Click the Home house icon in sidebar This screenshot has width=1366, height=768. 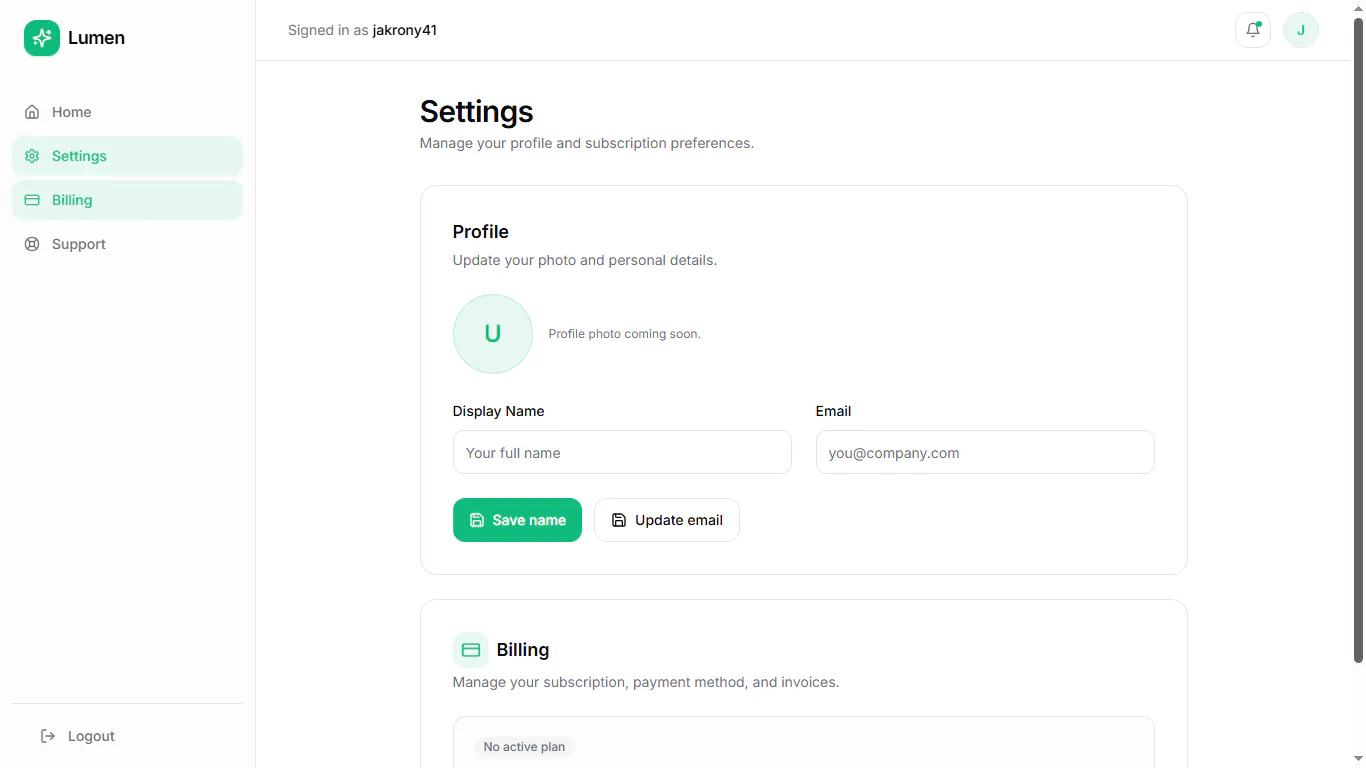coord(32,112)
